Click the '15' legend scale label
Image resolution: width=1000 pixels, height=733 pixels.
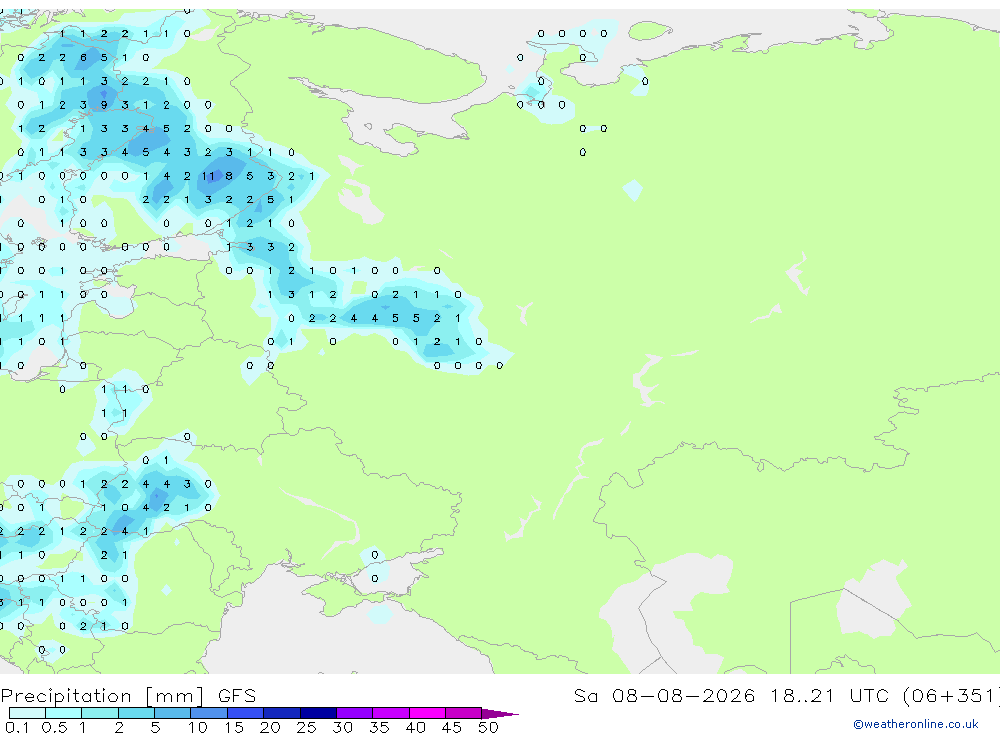(x=233, y=727)
